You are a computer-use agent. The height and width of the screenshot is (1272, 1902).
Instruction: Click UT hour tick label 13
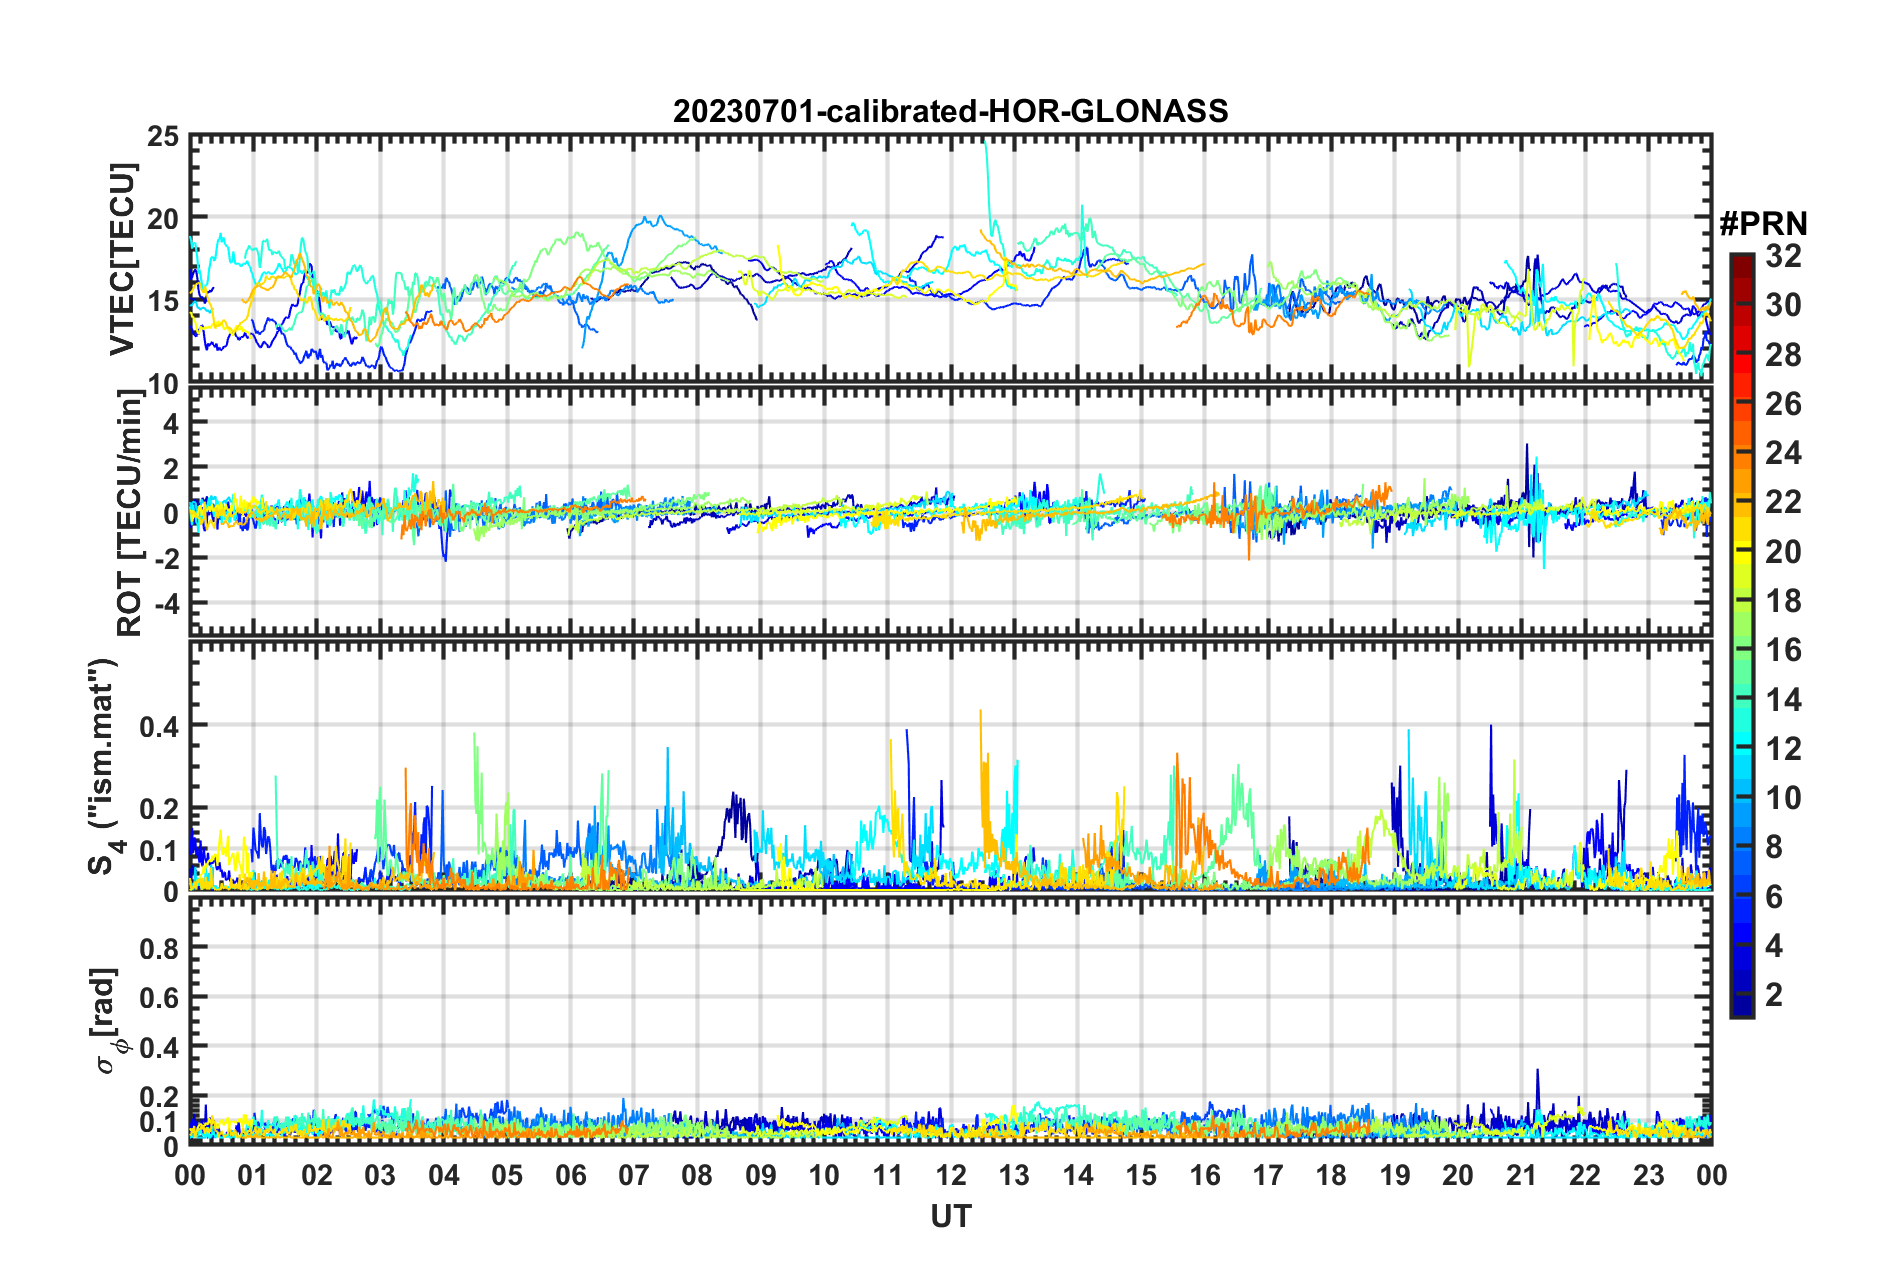point(1014,1175)
